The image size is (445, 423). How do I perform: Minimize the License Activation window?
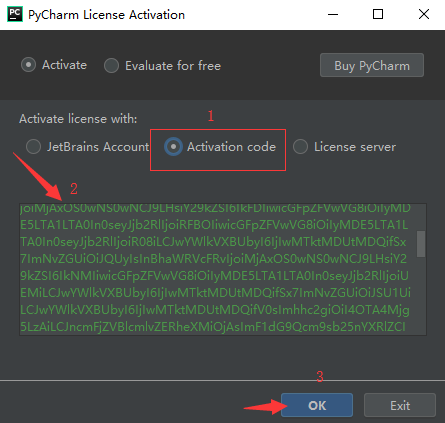tap(333, 14)
